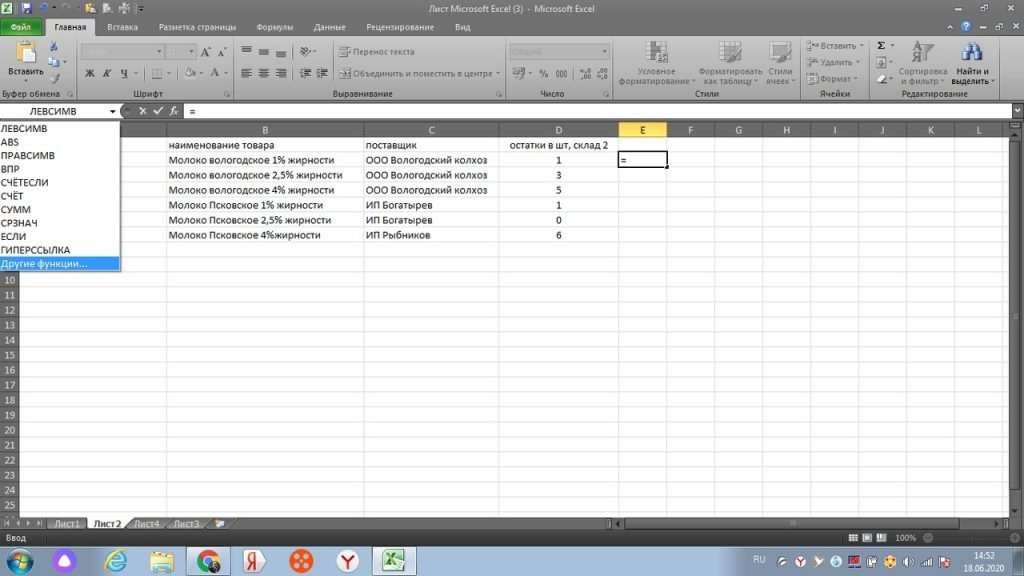Toggle Перенос текста wrap text
The image size is (1024, 576).
pos(377,52)
